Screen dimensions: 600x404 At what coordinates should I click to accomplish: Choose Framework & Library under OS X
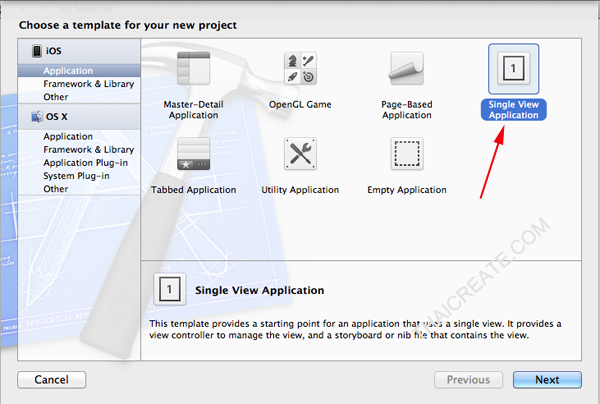click(79, 150)
